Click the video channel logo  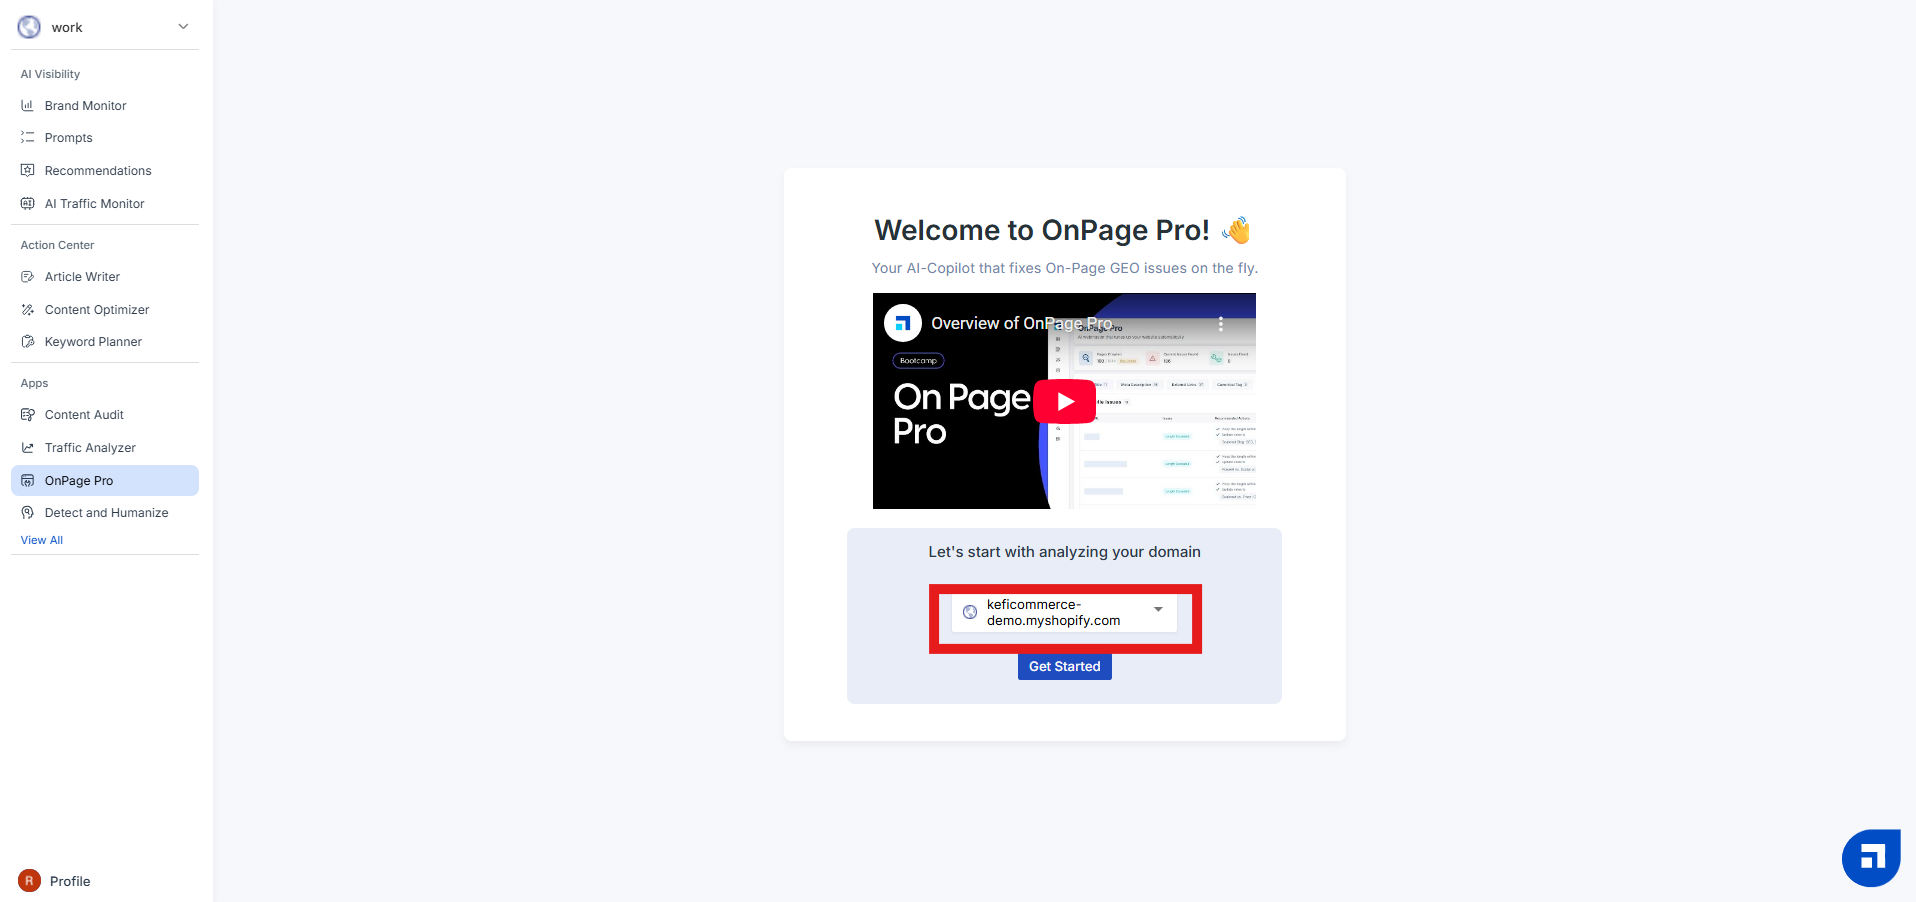902,323
